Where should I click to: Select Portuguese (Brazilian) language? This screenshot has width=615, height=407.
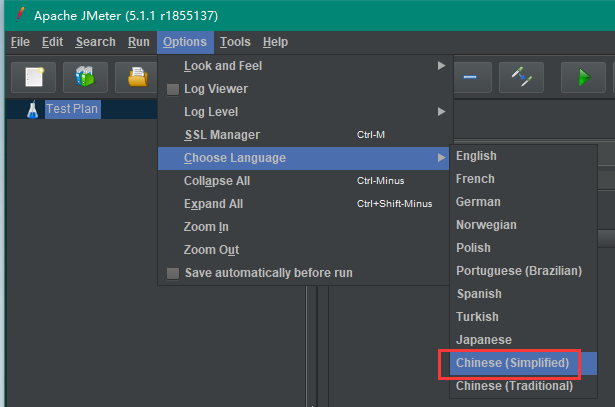[x=523, y=271]
